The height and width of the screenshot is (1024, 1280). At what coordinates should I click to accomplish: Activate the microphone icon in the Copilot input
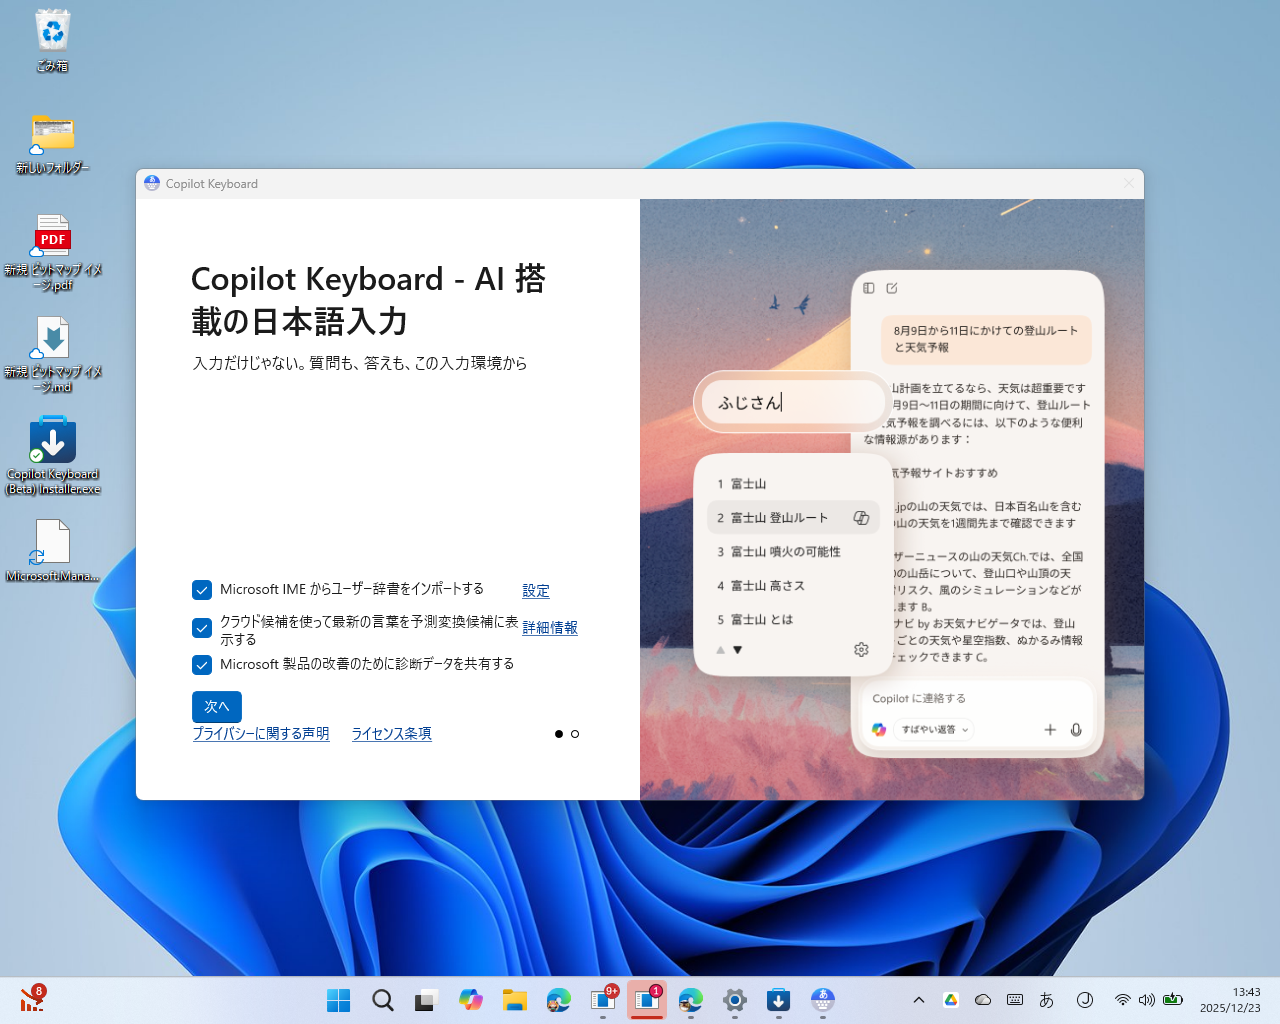click(x=1076, y=730)
